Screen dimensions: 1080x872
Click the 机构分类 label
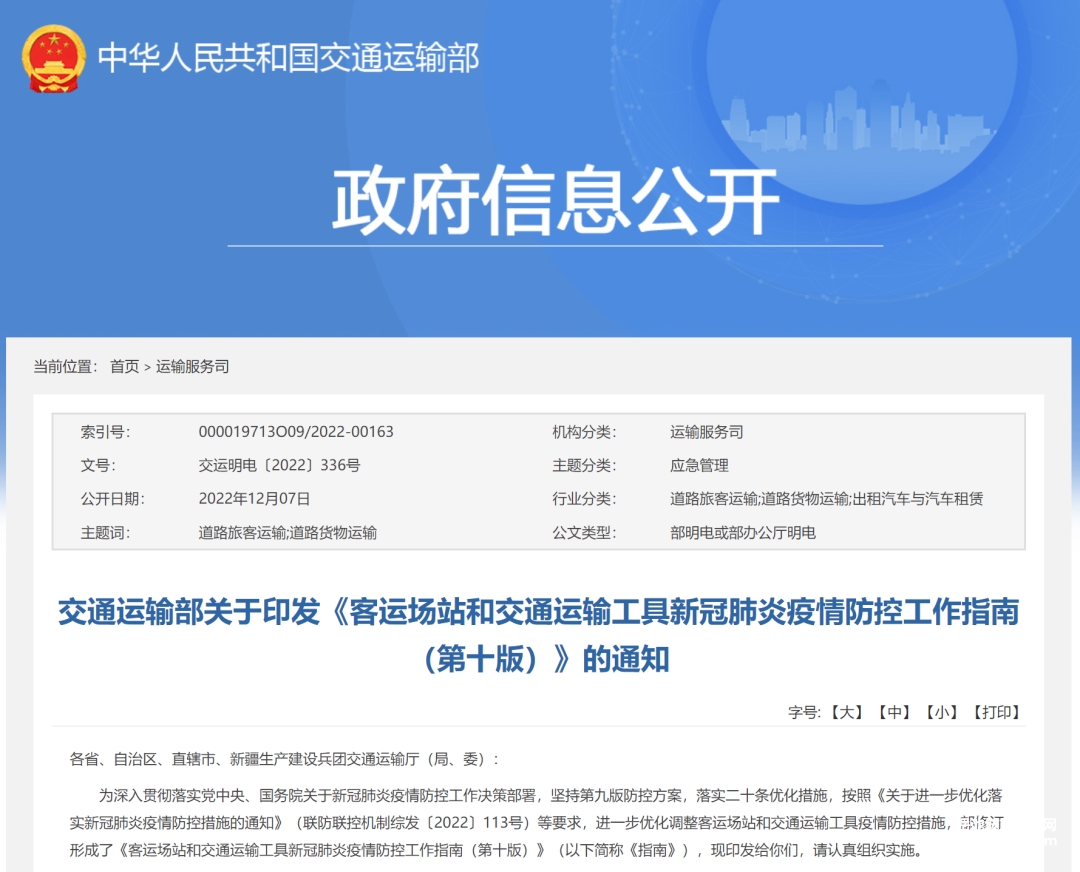[584, 432]
